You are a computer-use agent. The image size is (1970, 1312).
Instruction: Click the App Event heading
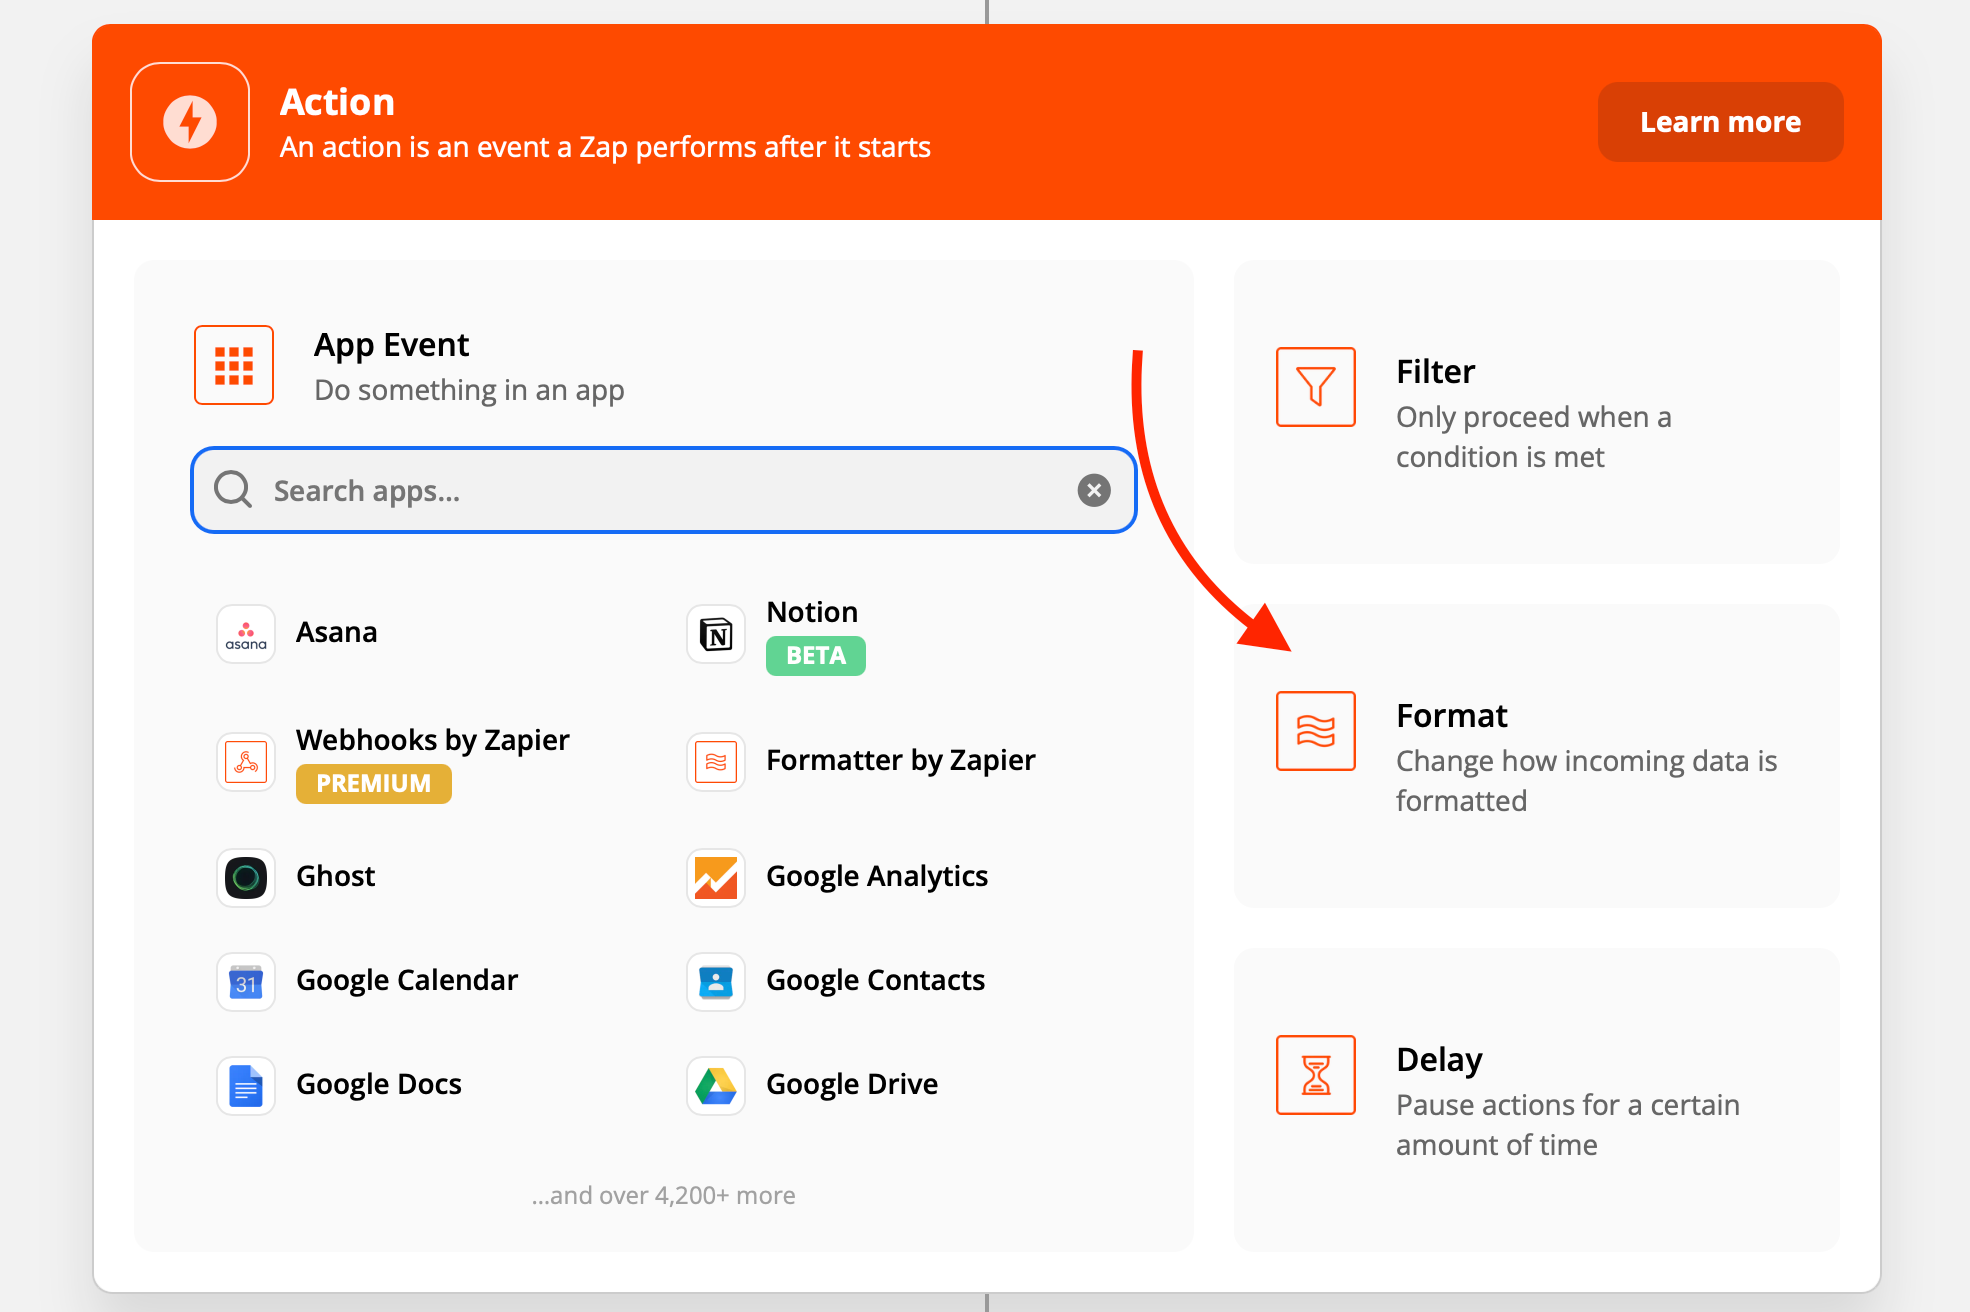tap(391, 345)
